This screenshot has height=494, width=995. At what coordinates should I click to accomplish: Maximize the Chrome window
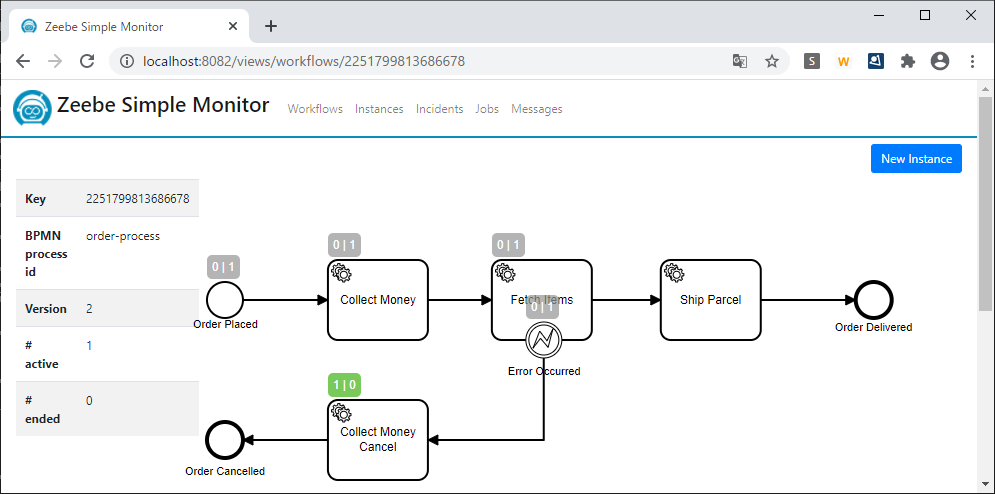925,15
